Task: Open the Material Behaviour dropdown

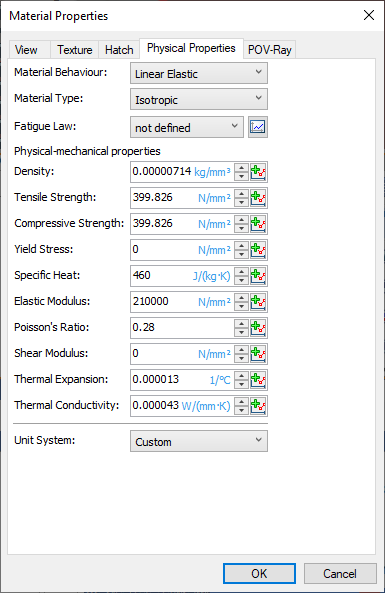Action: click(199, 73)
